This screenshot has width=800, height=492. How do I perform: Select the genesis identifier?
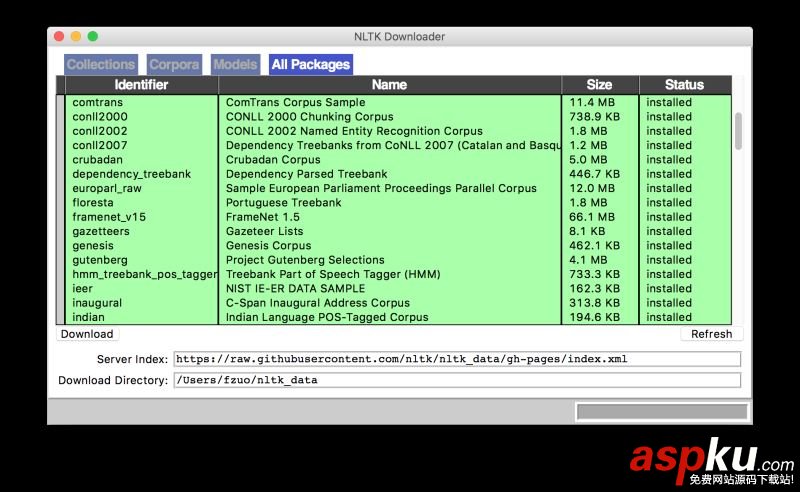click(x=93, y=245)
